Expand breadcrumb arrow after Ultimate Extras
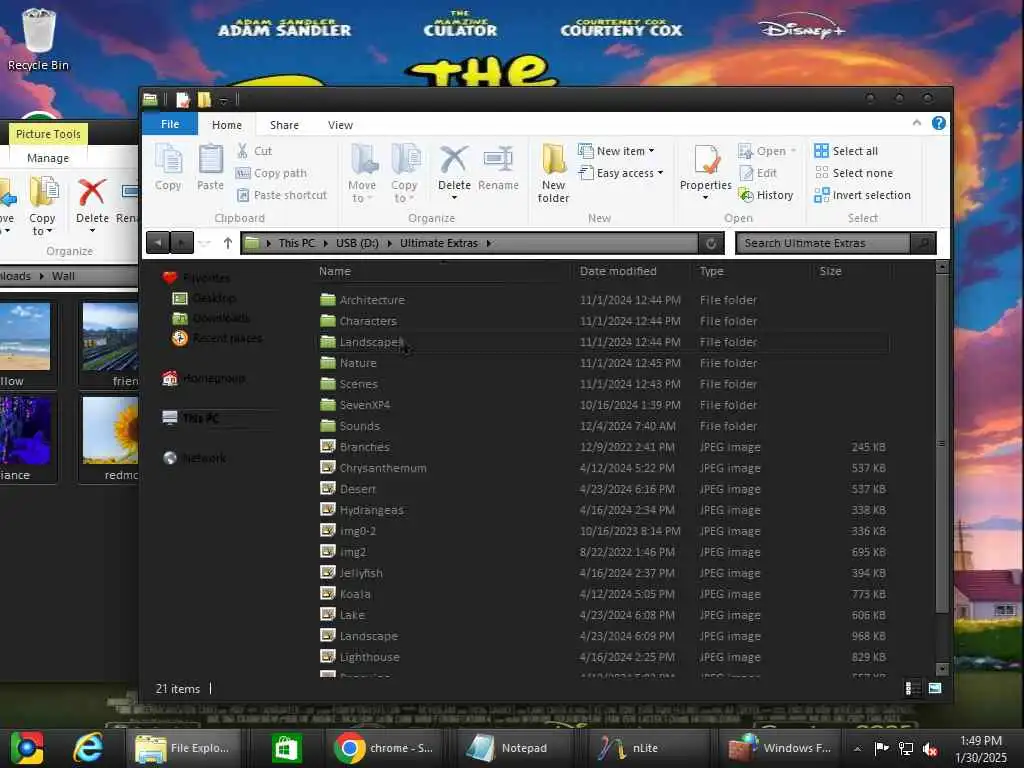1024x768 pixels. (x=488, y=243)
